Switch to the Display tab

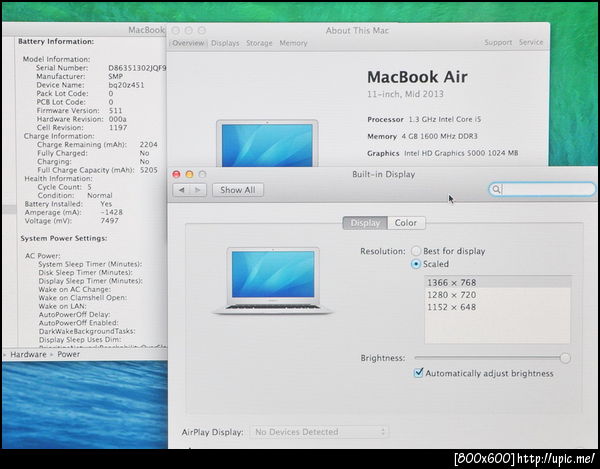(365, 223)
